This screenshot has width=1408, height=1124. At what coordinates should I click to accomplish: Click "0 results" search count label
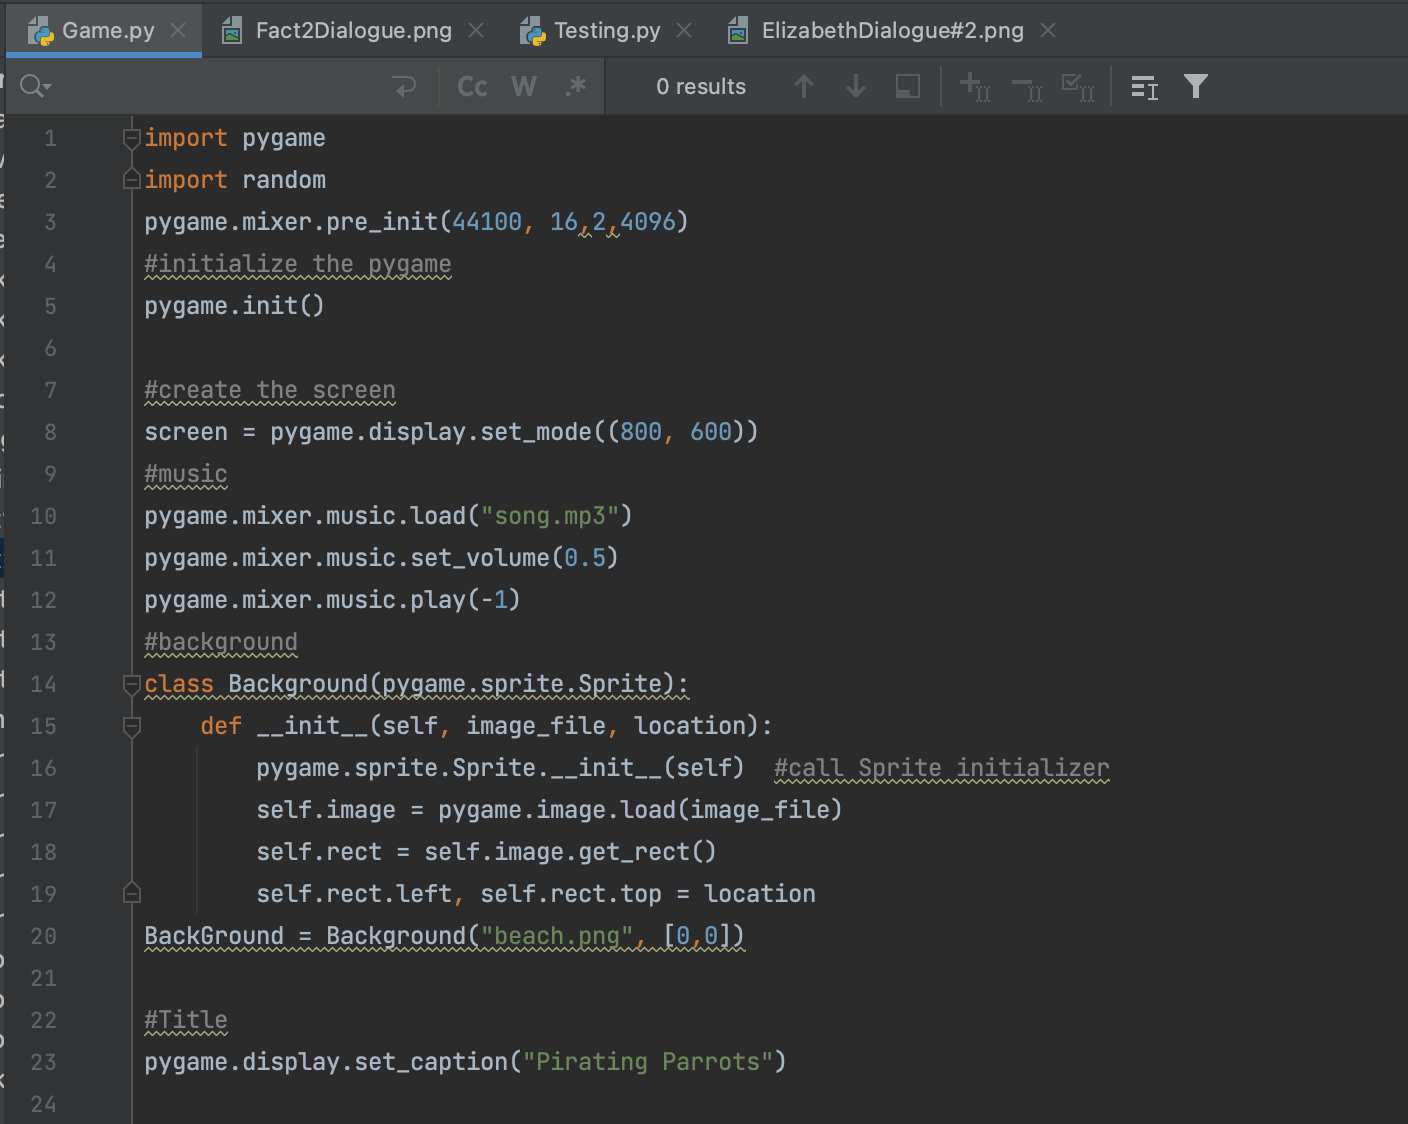tap(701, 87)
